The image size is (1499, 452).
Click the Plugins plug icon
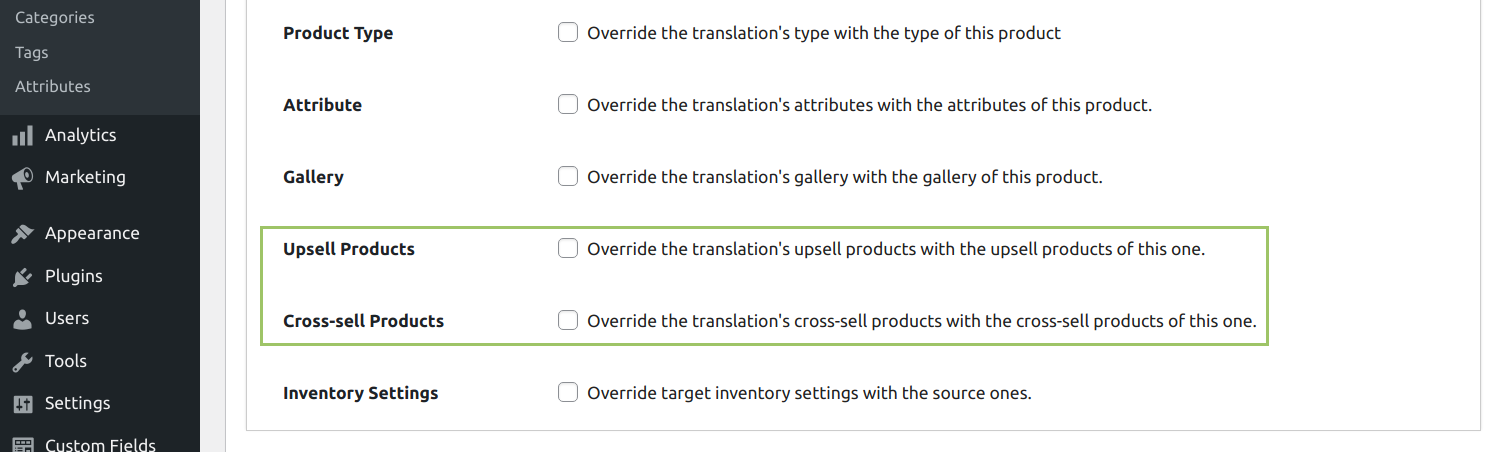22,277
